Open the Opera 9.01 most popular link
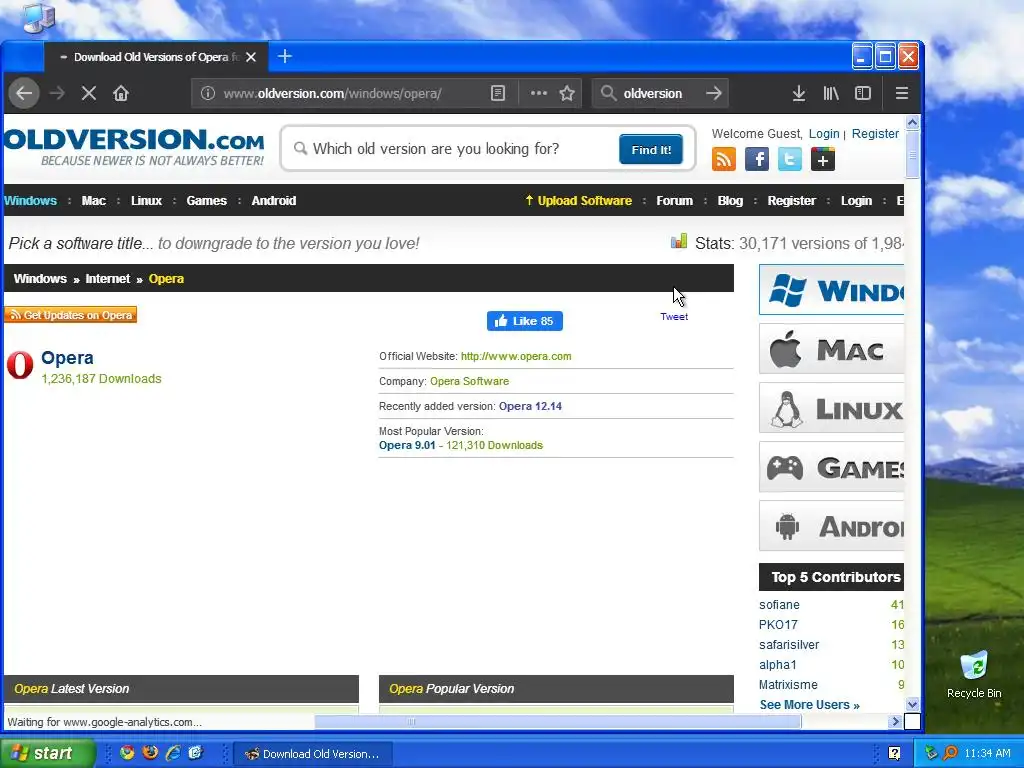 (407, 445)
